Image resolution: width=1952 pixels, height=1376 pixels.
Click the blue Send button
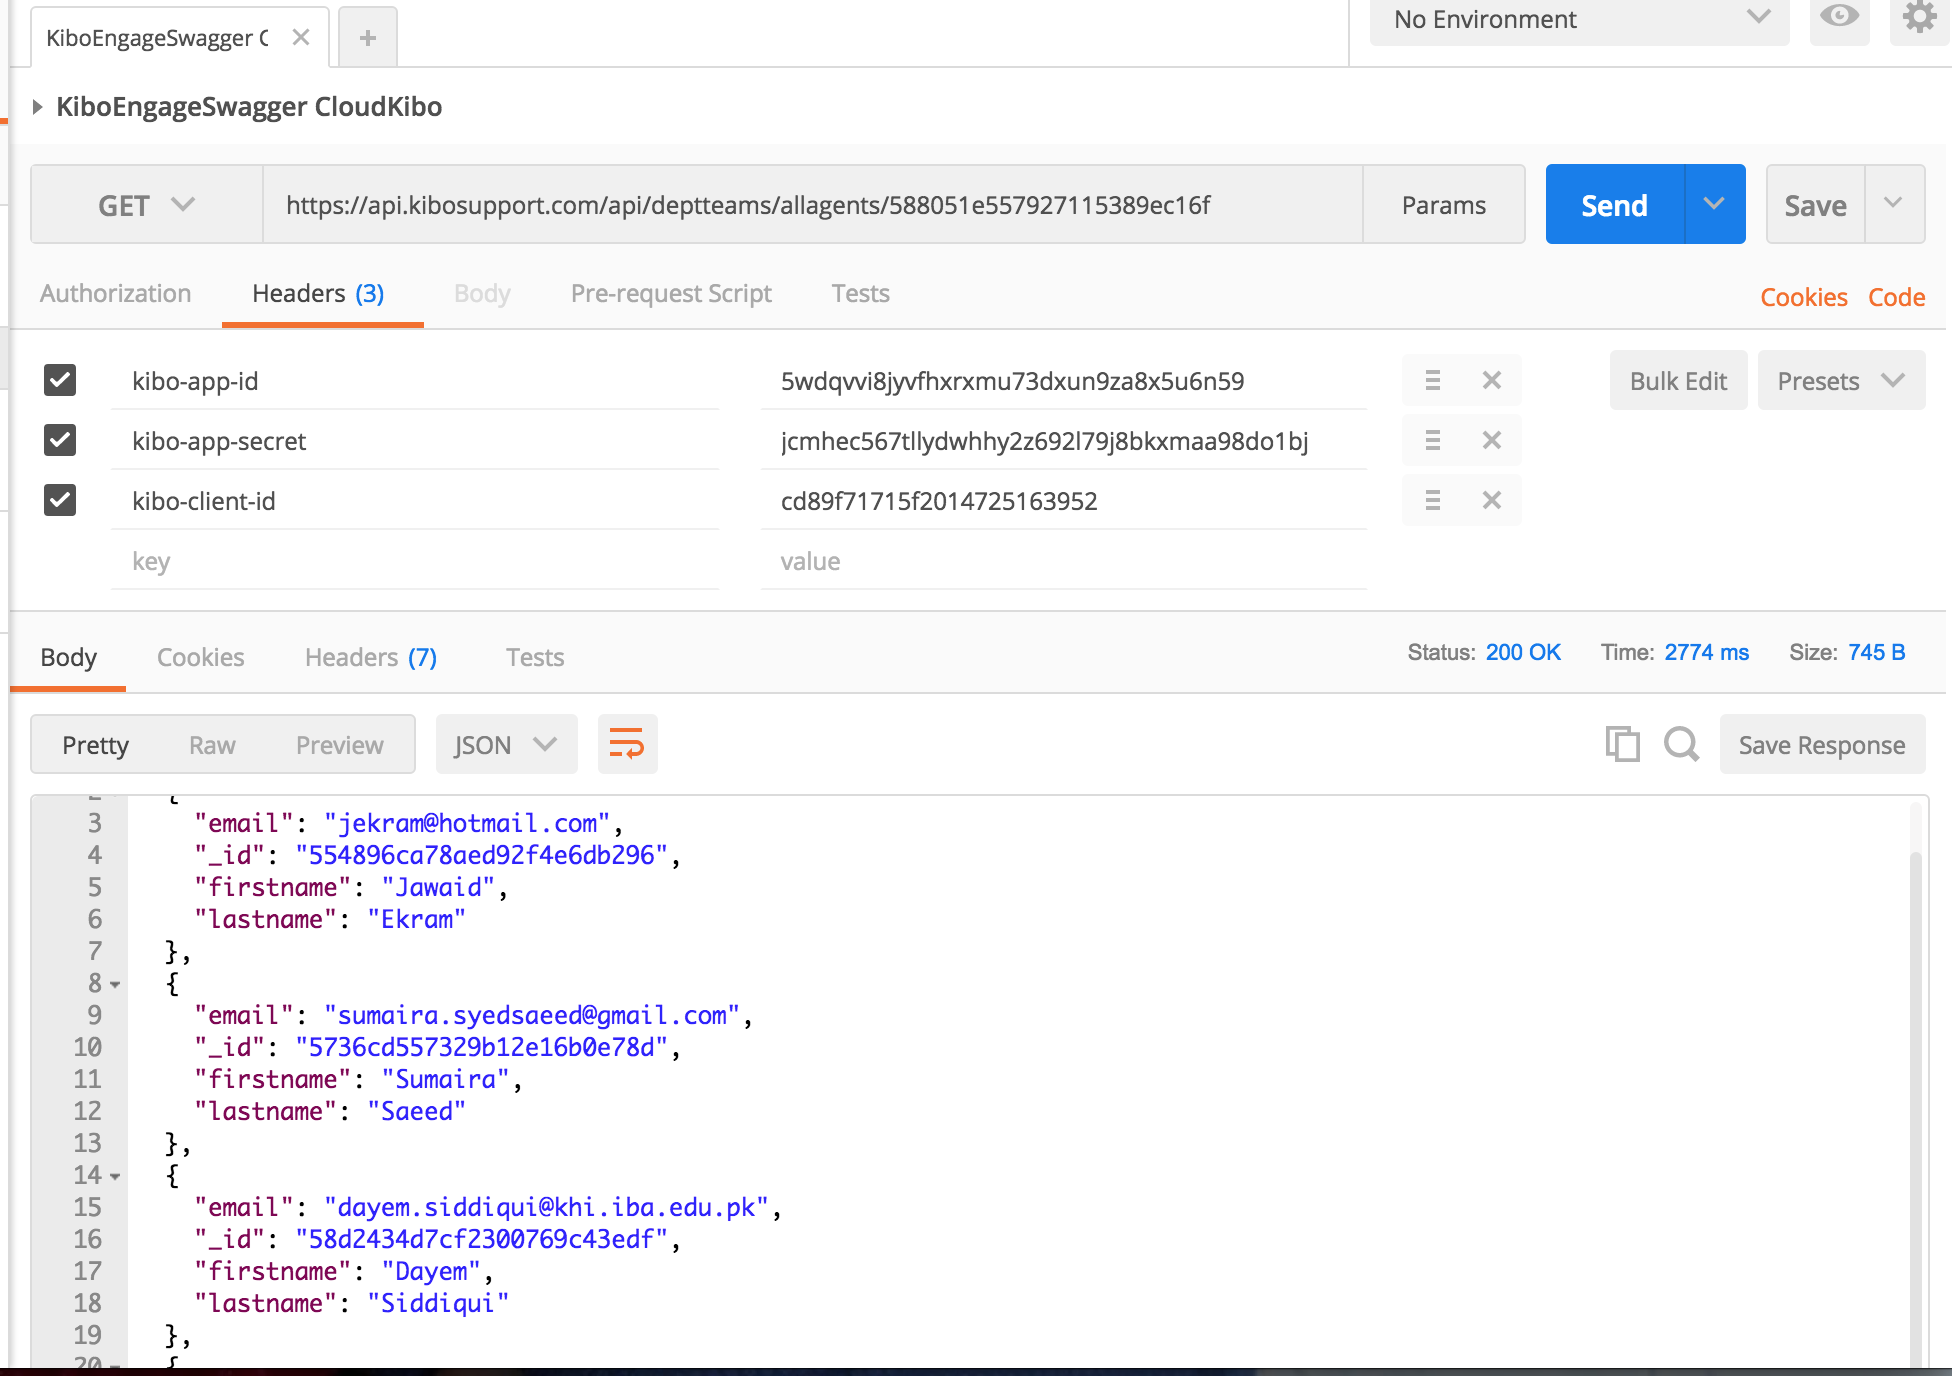pos(1614,204)
